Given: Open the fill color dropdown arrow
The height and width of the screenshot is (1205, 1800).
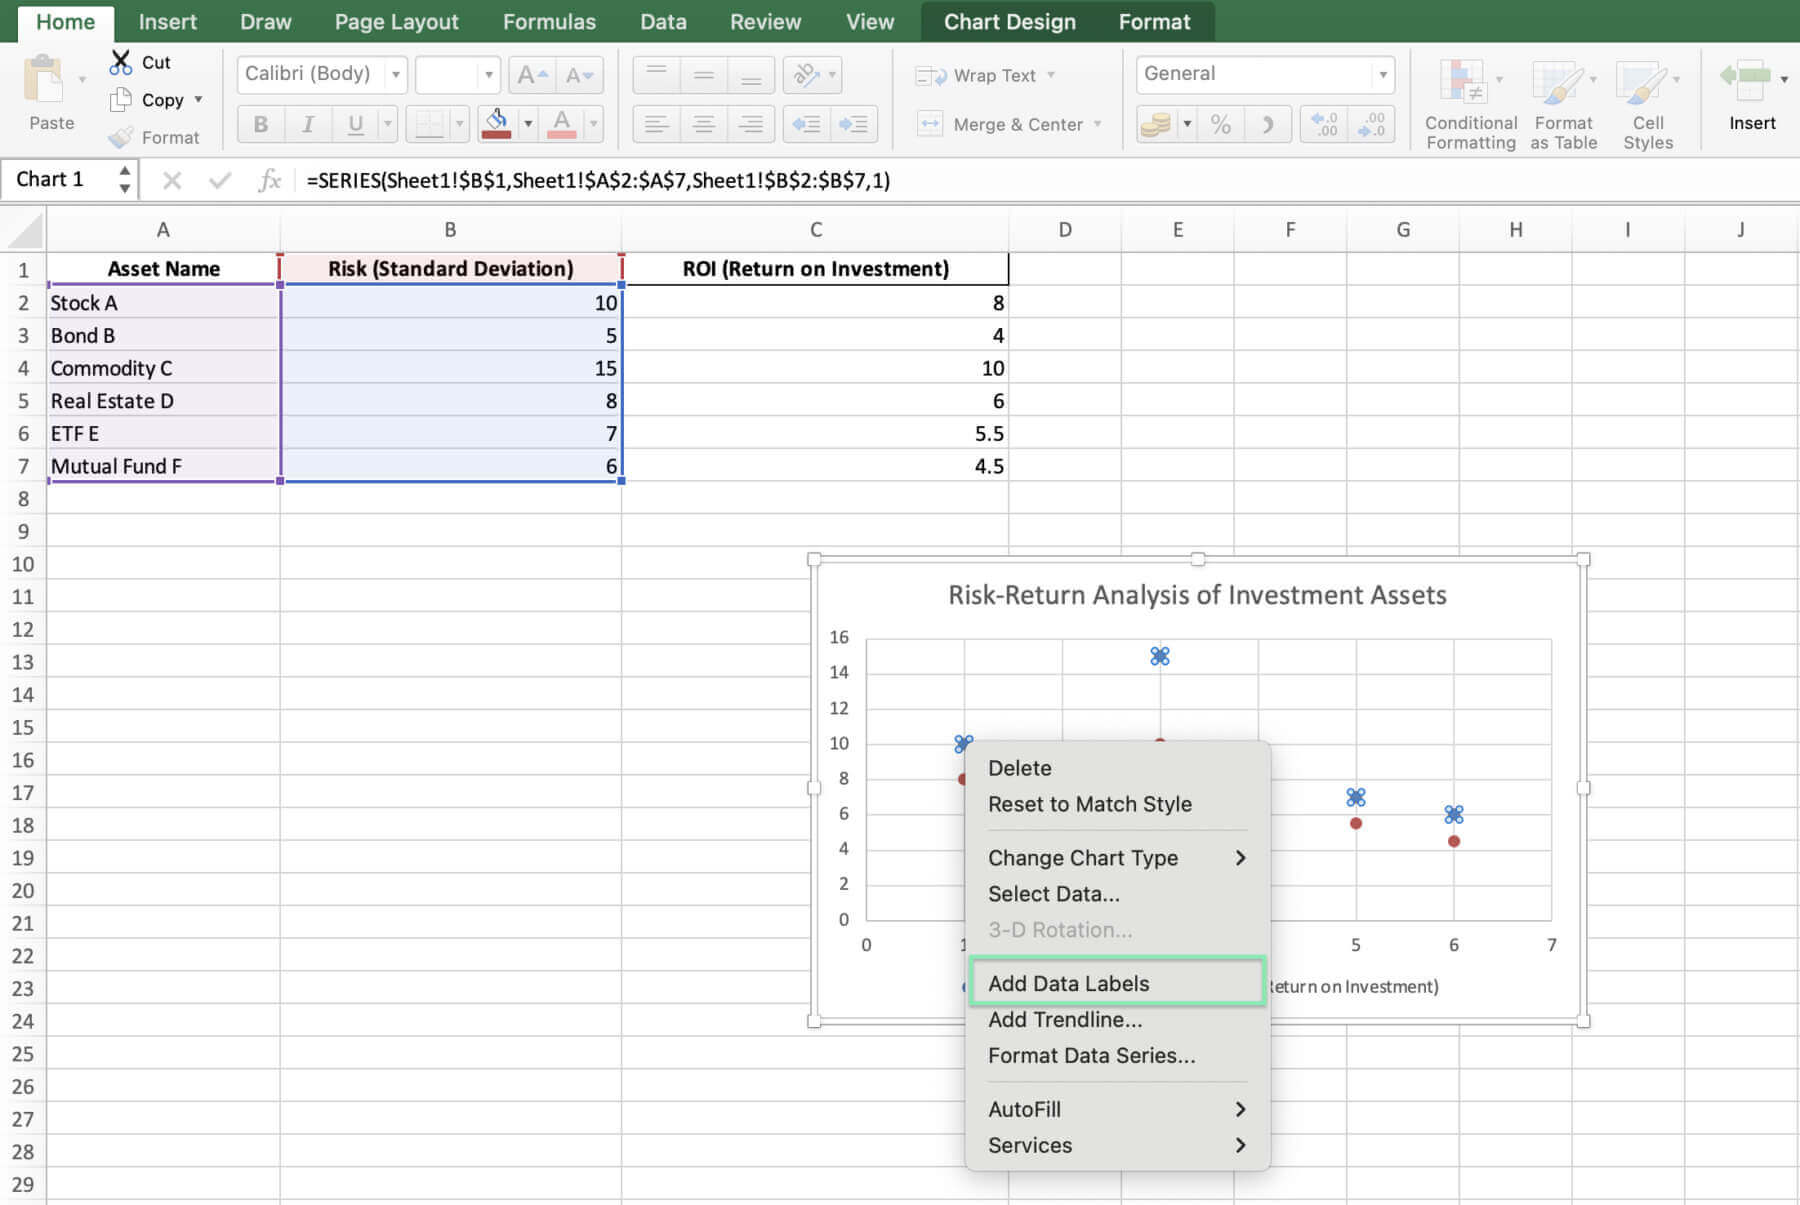Looking at the screenshot, I should tap(528, 124).
